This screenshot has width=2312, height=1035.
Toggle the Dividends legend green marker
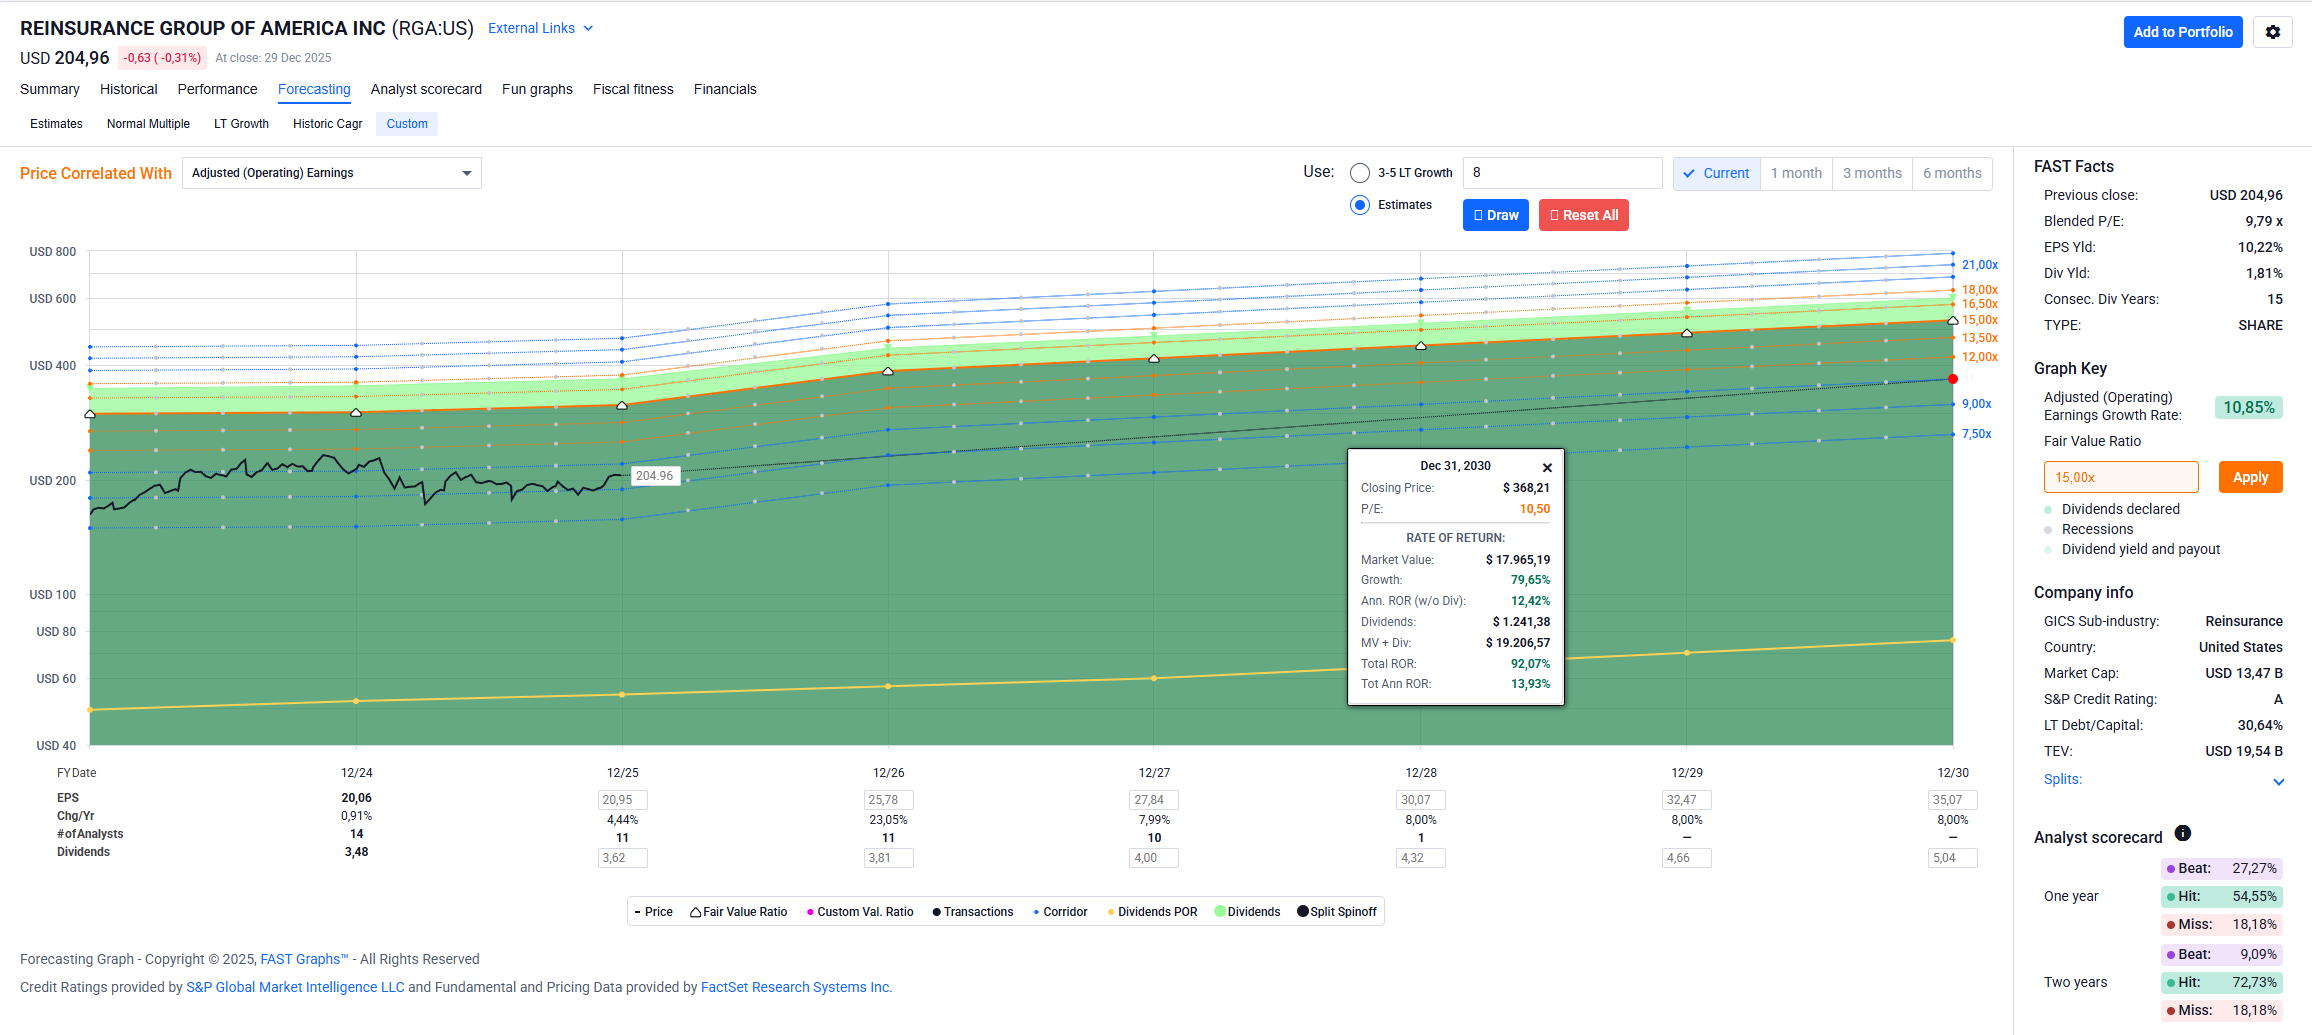pyautogui.click(x=1220, y=912)
